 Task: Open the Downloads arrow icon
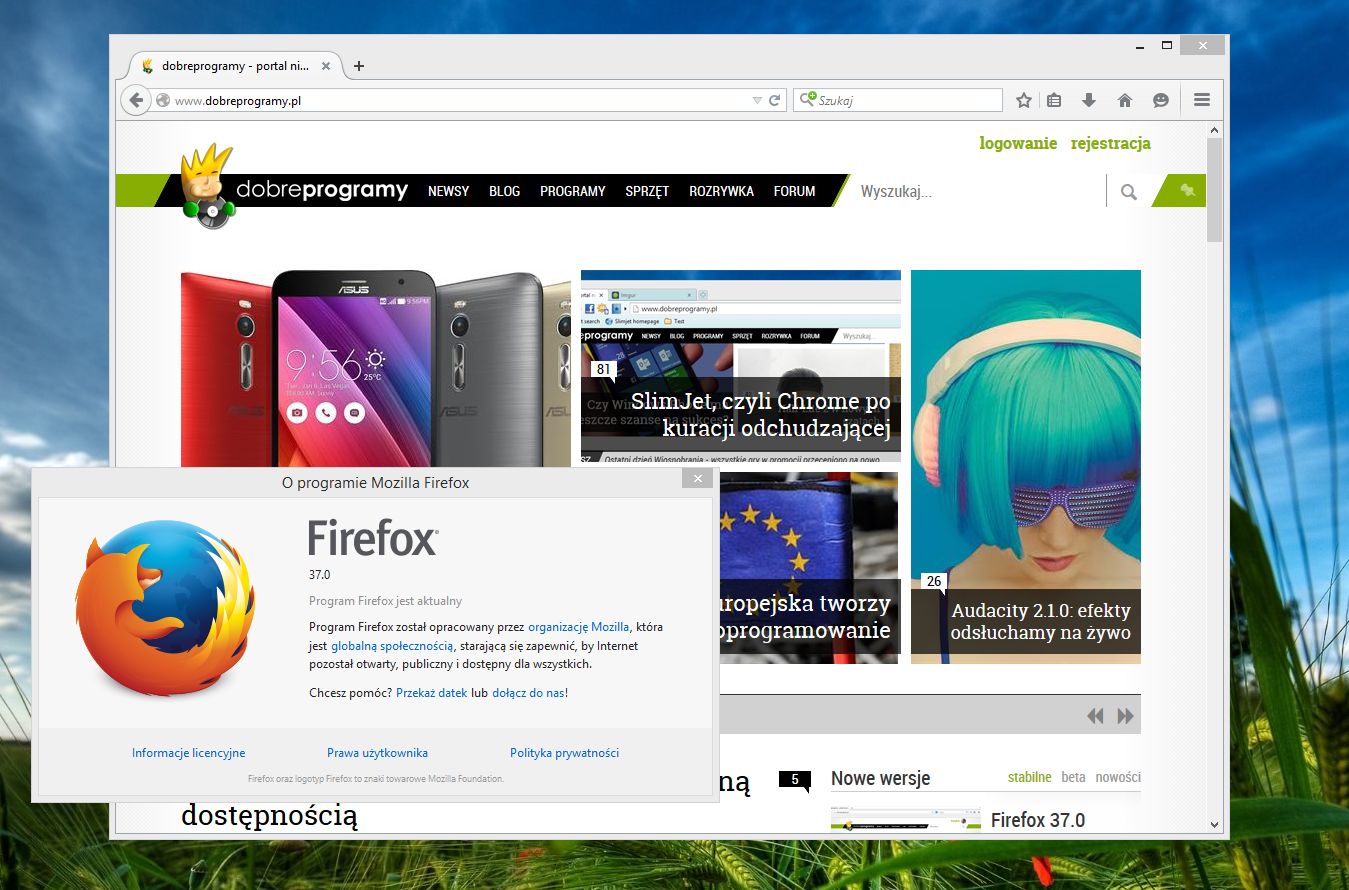click(x=1089, y=100)
